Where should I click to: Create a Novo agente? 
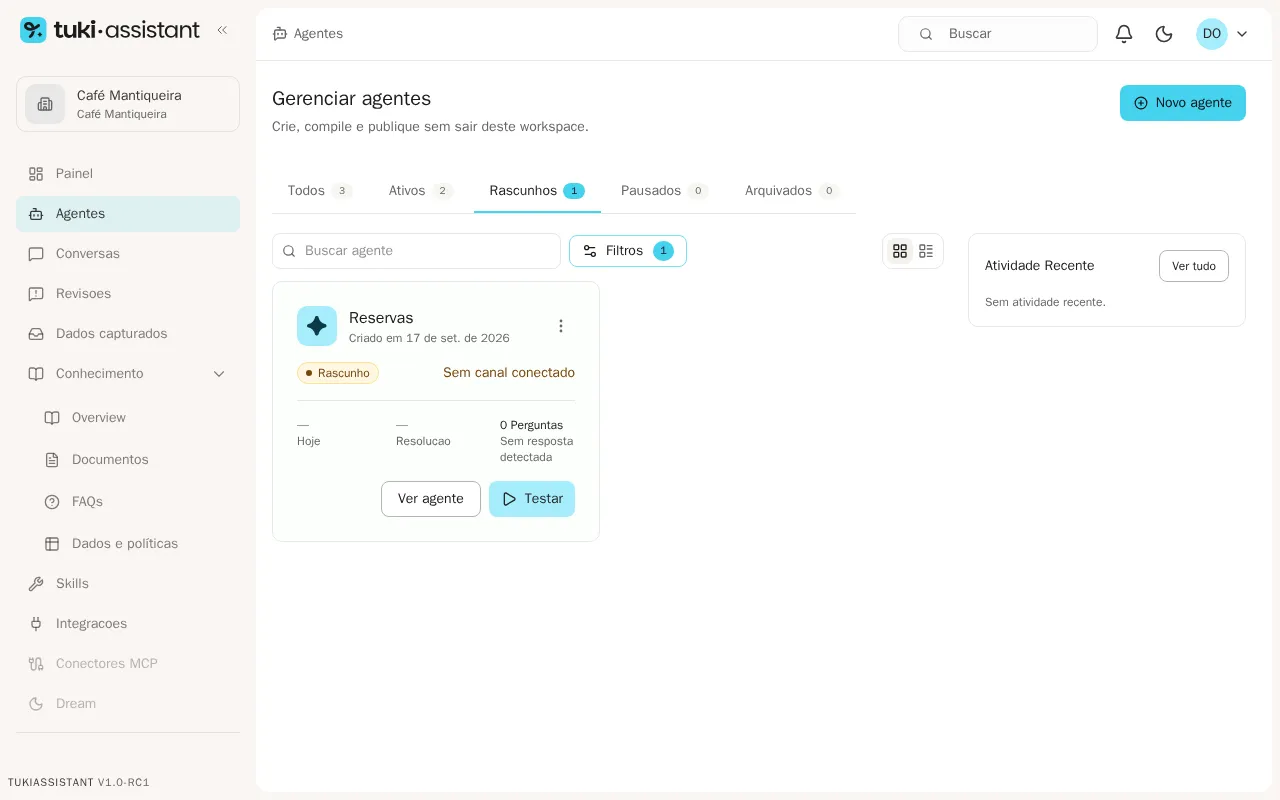click(x=1183, y=103)
